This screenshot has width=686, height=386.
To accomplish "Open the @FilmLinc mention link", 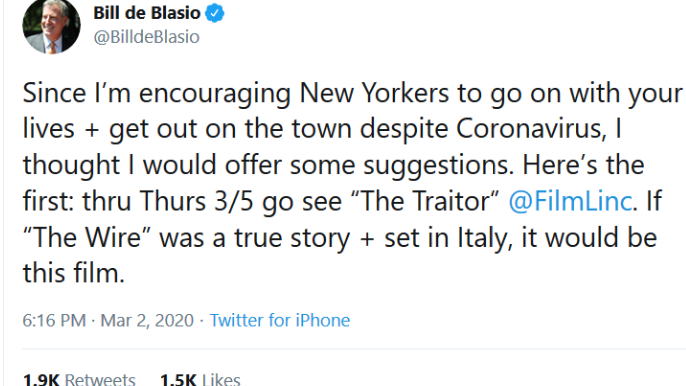I will click(570, 201).
